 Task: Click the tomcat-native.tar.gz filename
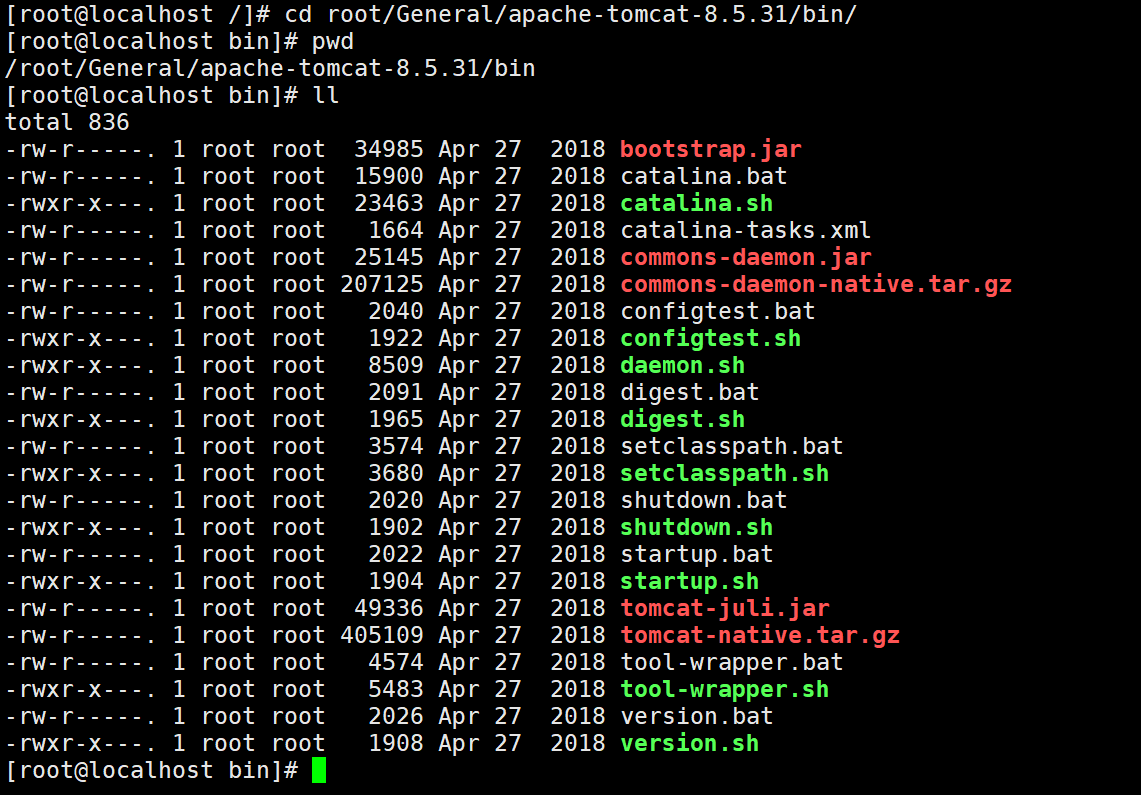tap(759, 635)
